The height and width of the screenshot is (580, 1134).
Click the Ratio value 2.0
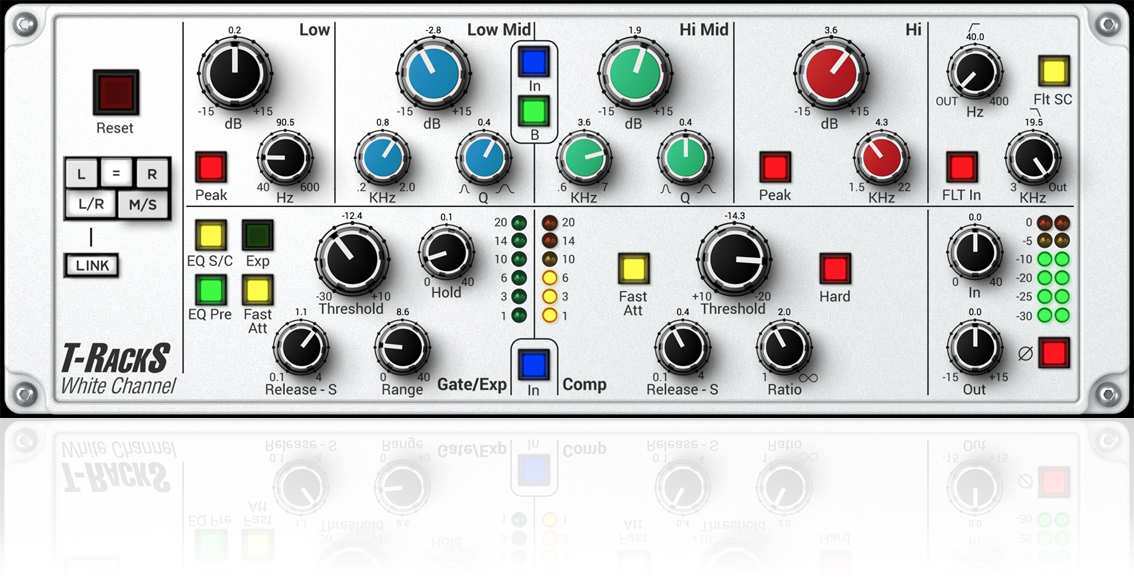pyautogui.click(x=784, y=312)
